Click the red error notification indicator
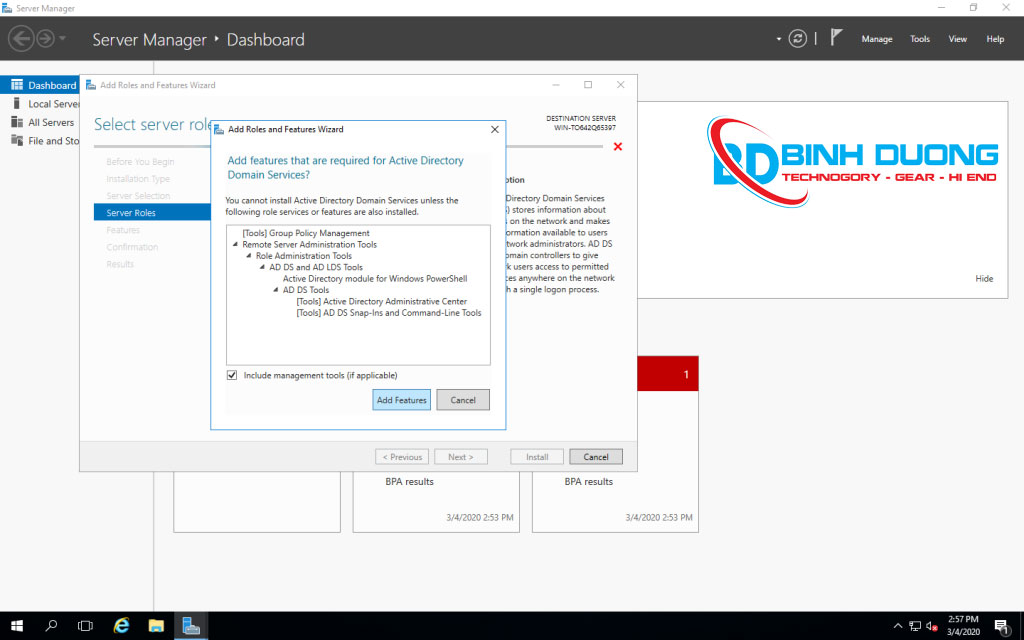The width and height of the screenshot is (1024, 640). [x=618, y=146]
